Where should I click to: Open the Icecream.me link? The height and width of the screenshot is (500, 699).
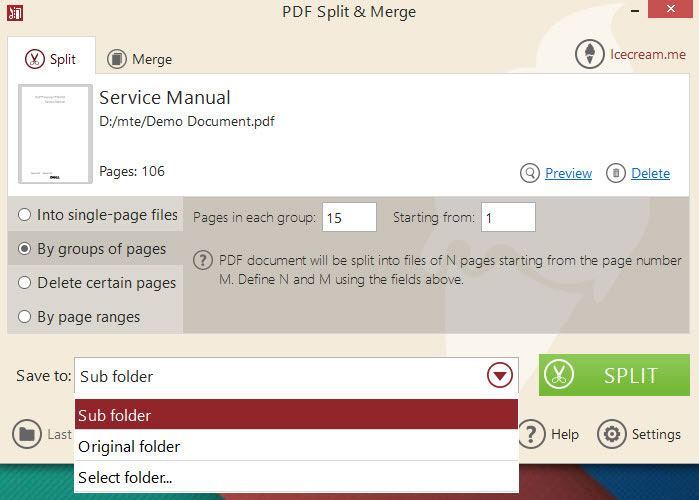pyautogui.click(x=648, y=54)
